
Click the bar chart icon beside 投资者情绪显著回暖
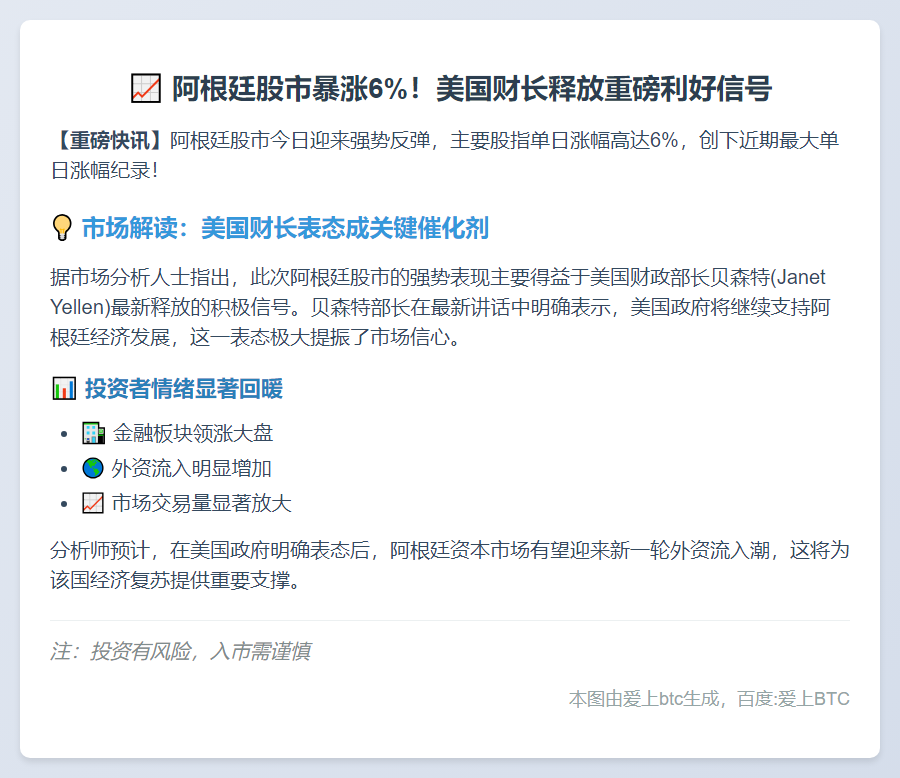[x=63, y=388]
